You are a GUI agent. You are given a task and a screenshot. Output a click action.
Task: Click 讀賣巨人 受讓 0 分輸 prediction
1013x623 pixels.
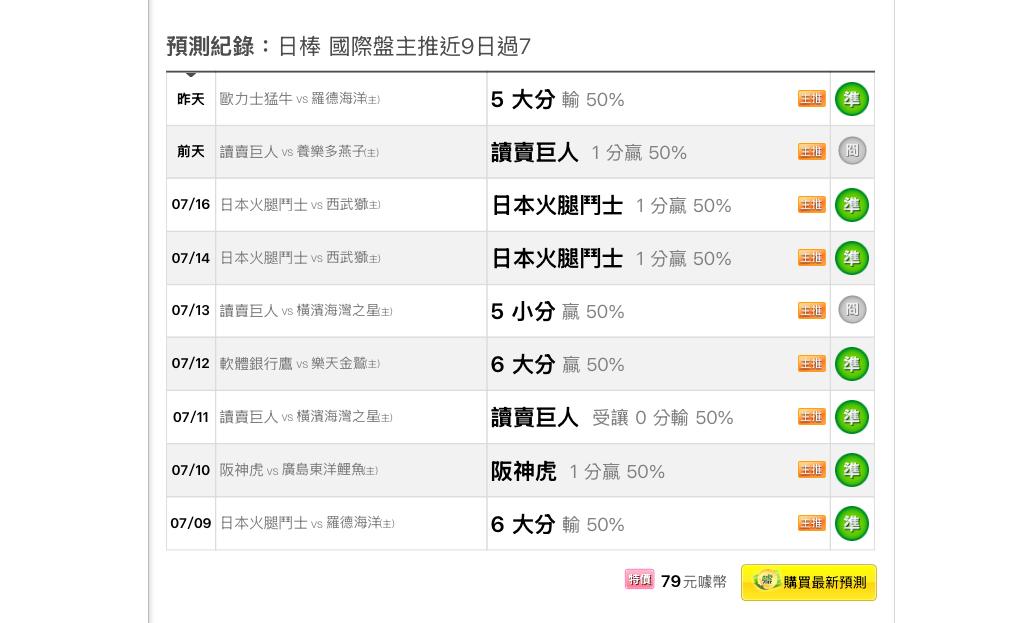[x=612, y=417]
